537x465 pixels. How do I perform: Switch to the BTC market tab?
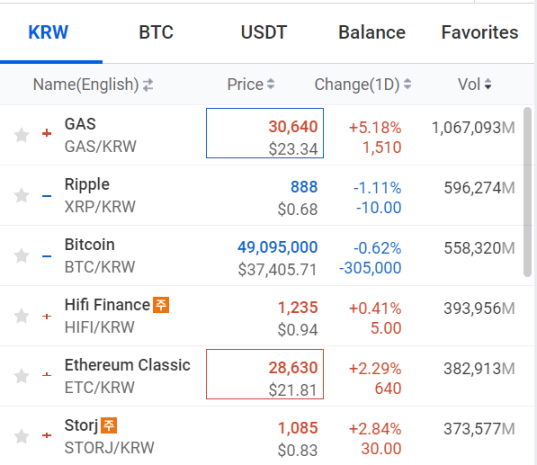pyautogui.click(x=156, y=33)
